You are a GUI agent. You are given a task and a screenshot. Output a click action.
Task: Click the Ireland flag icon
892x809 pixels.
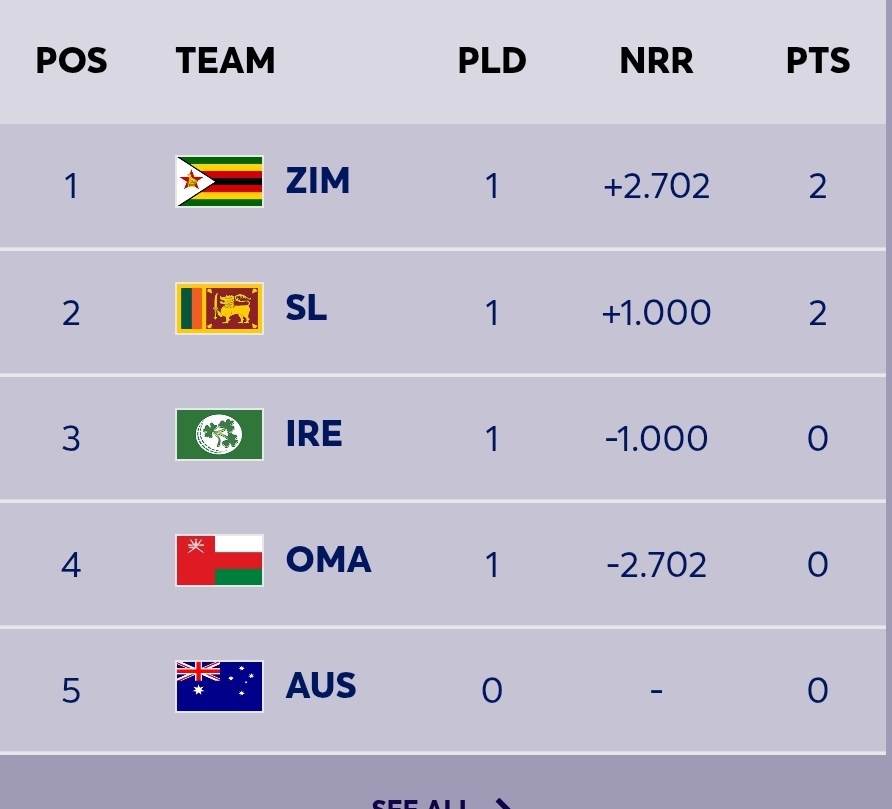[x=219, y=435]
